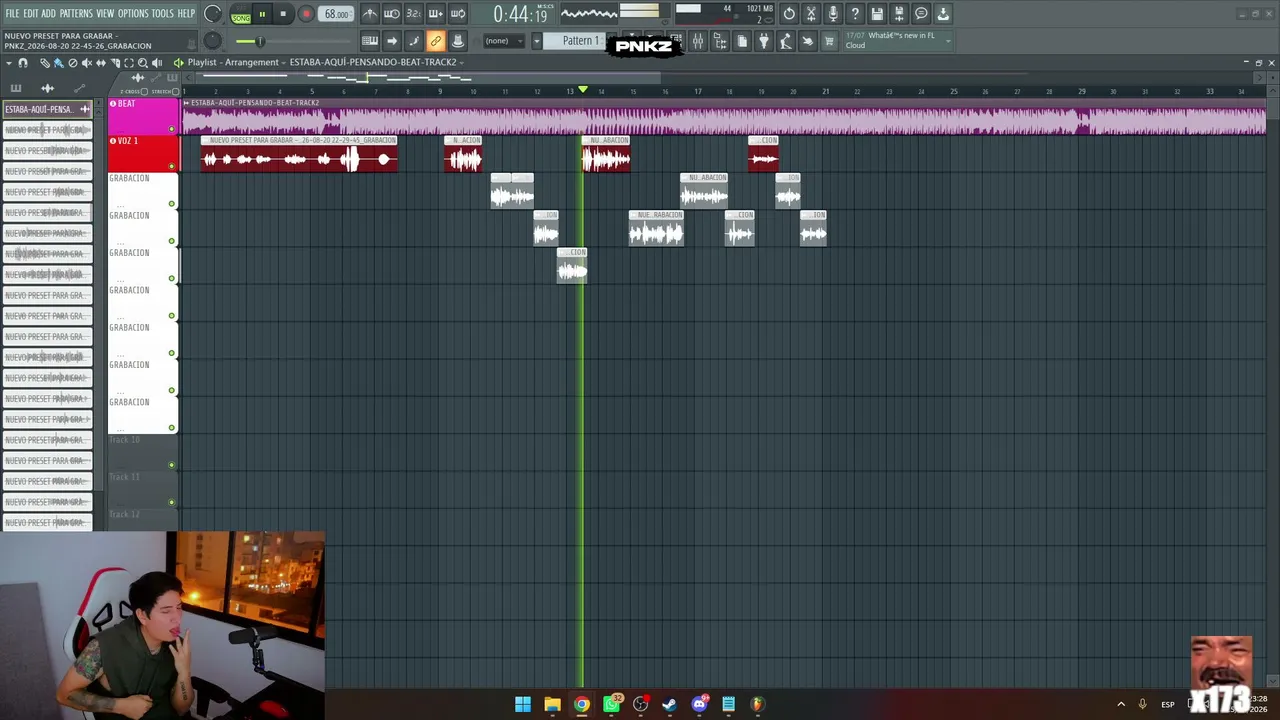Save project with the floppy disk icon
The height and width of the screenshot is (720, 1280).
[877, 14]
